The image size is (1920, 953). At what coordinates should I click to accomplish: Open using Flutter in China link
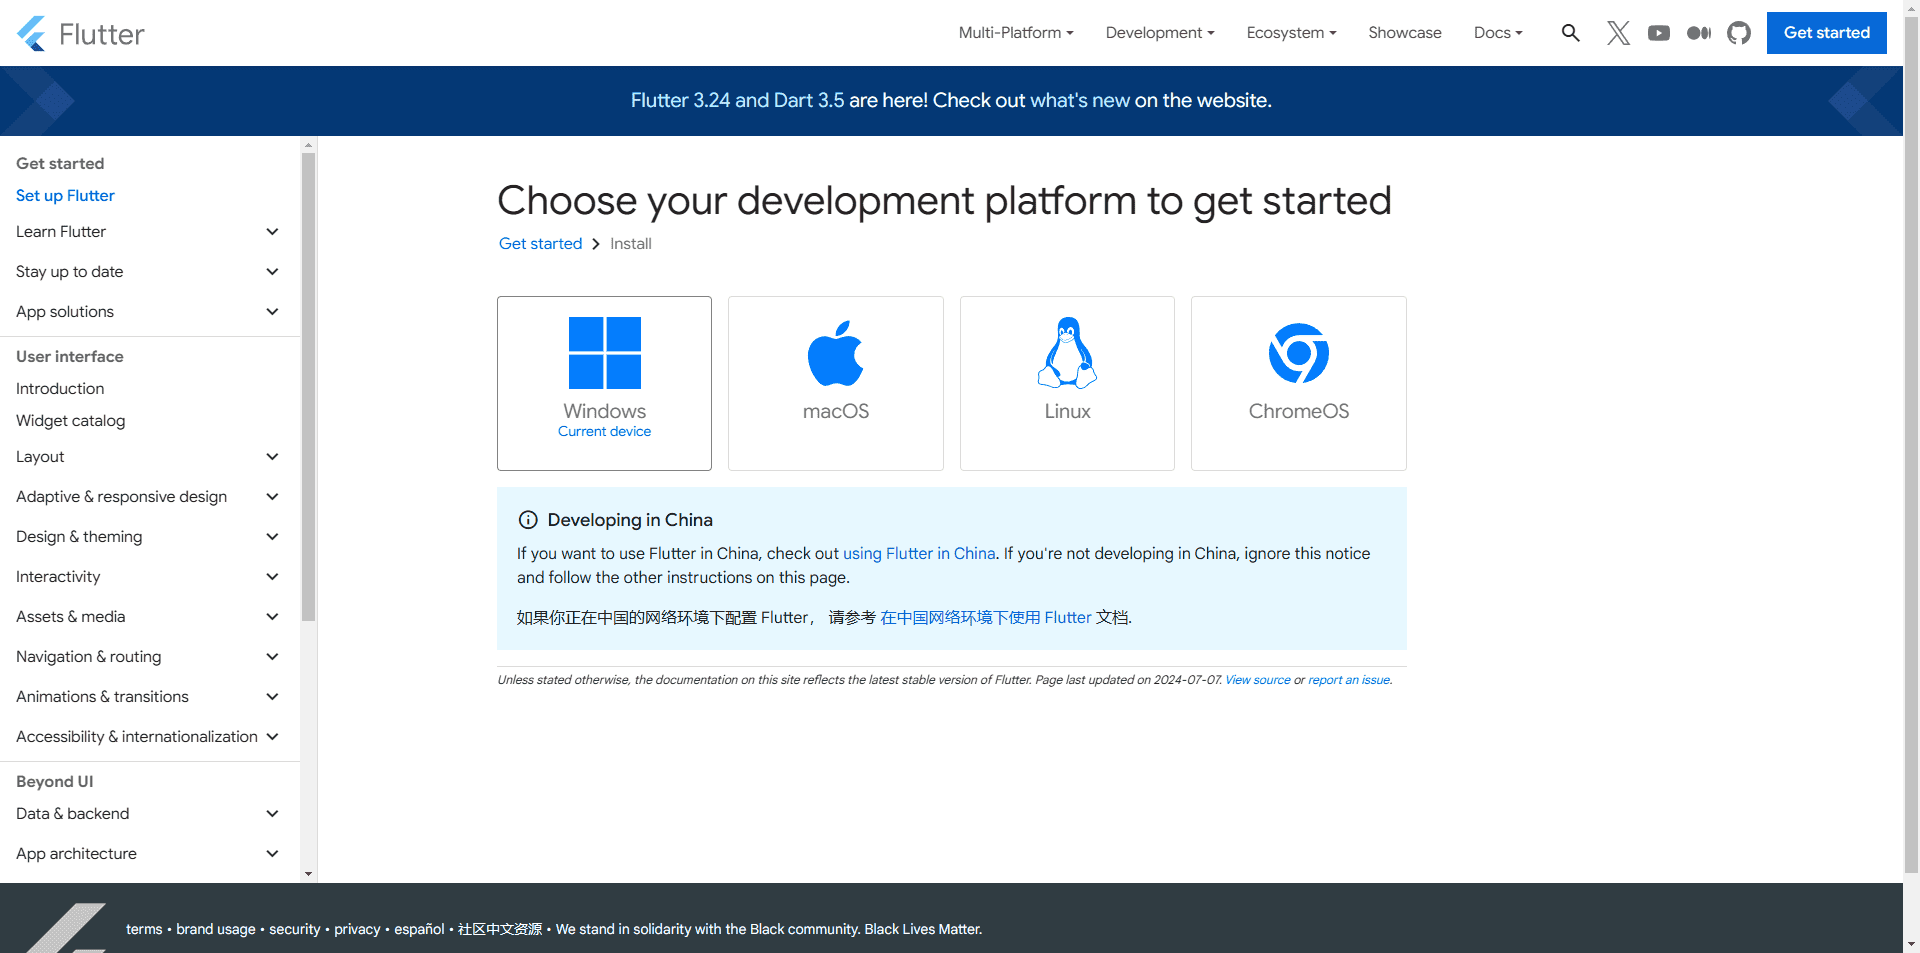click(x=919, y=554)
